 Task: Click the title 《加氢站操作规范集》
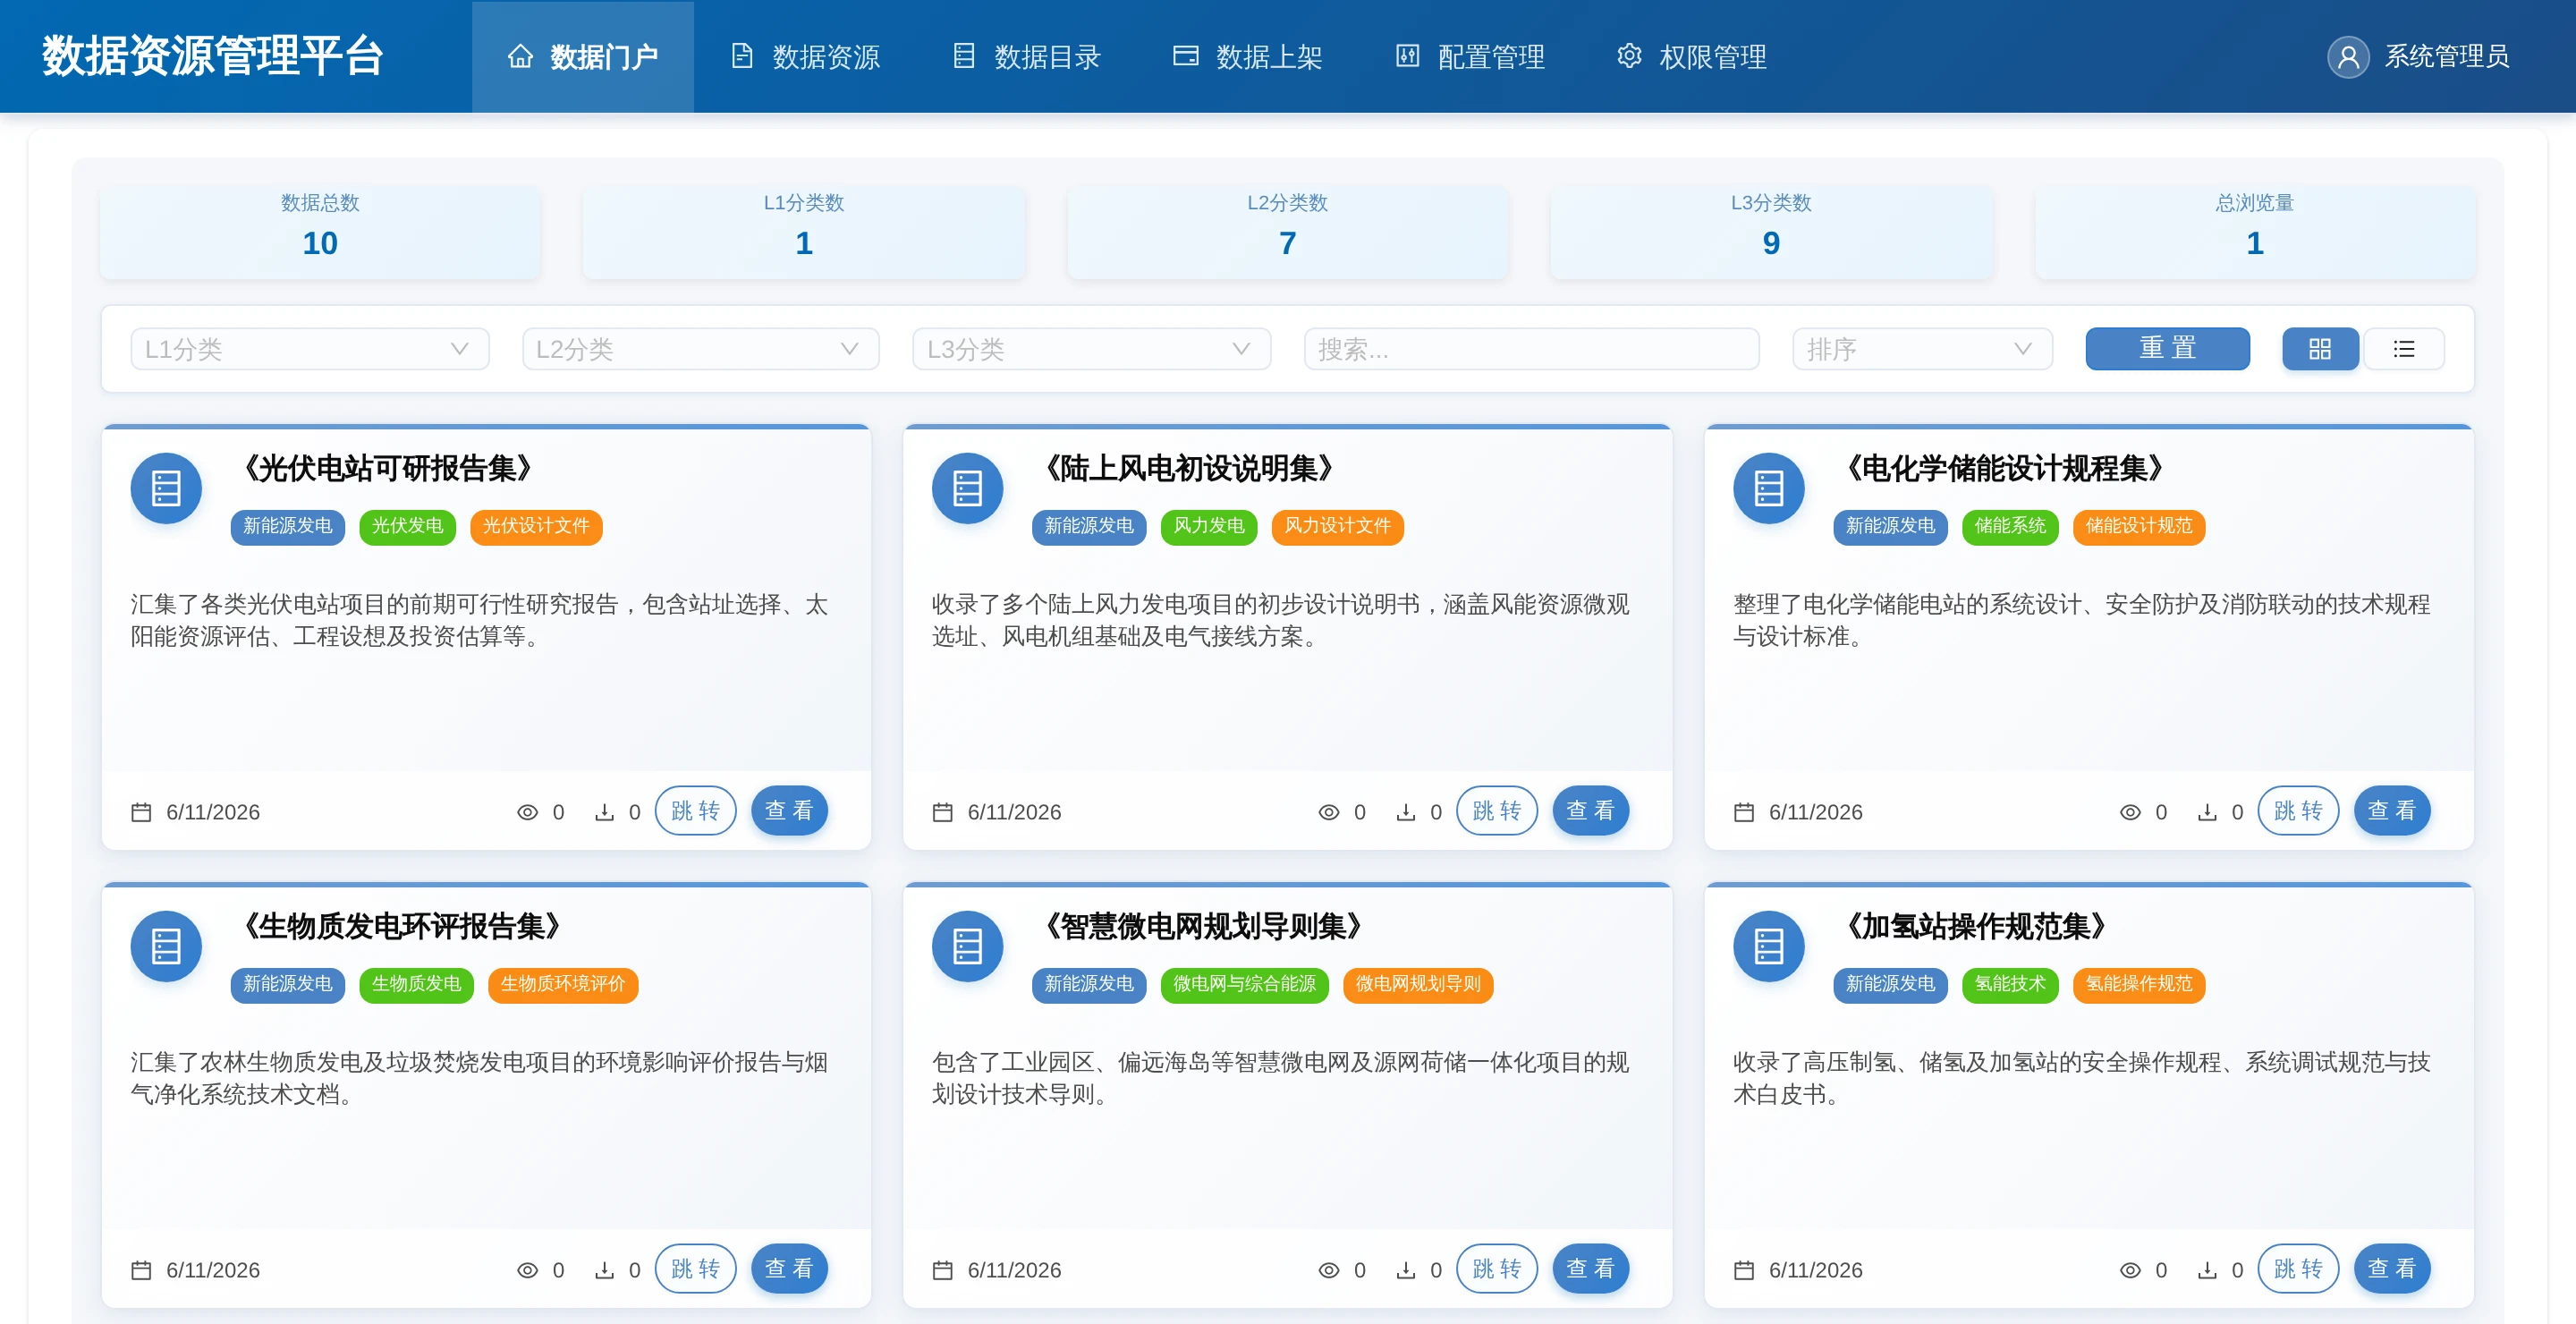1976,926
